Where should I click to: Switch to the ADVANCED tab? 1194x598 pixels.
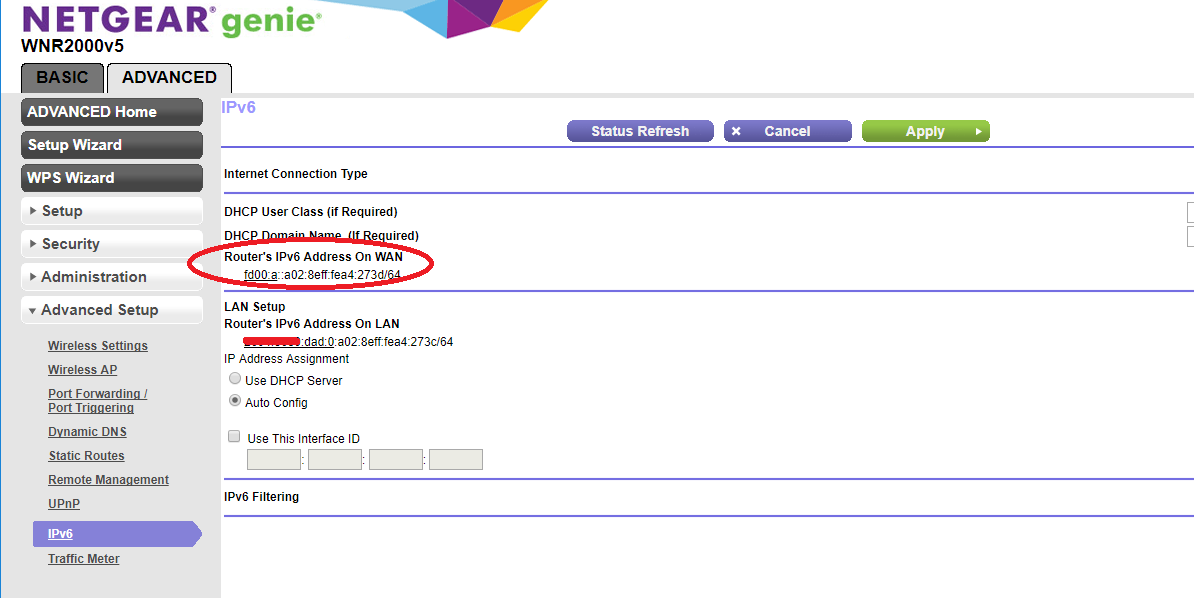[168, 77]
